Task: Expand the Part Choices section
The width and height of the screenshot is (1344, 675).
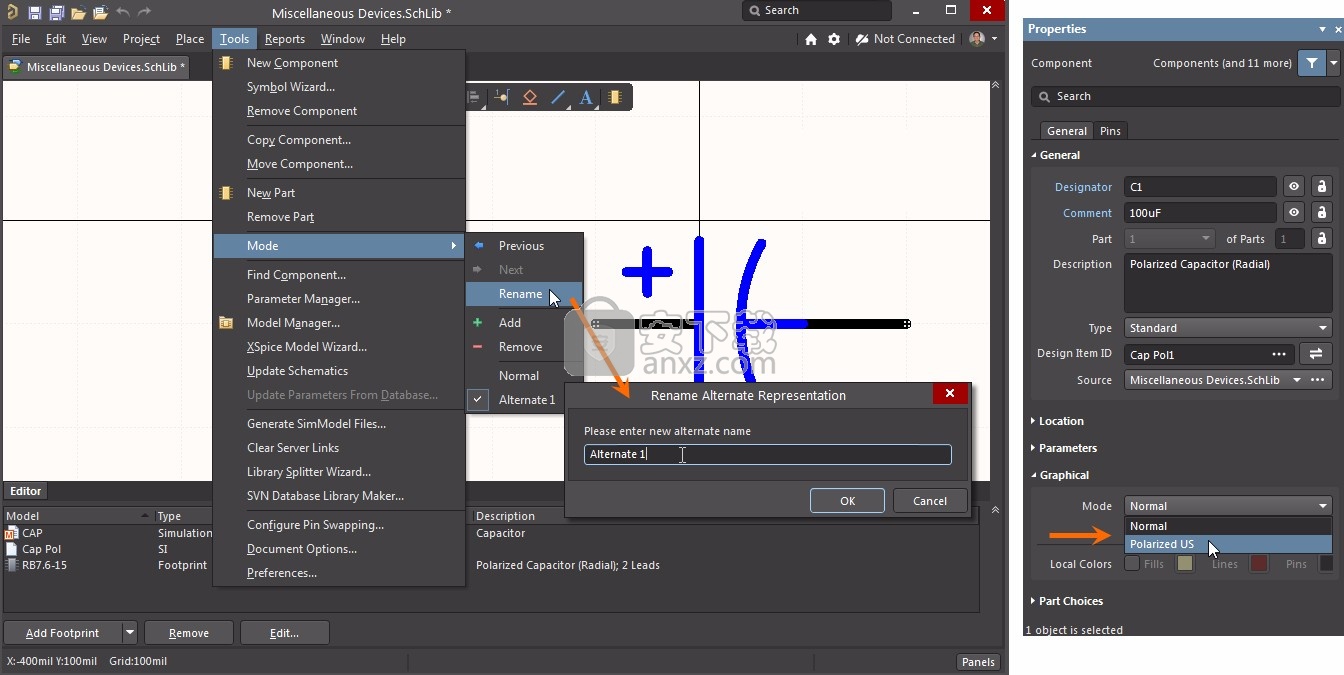Action: (x=1070, y=601)
